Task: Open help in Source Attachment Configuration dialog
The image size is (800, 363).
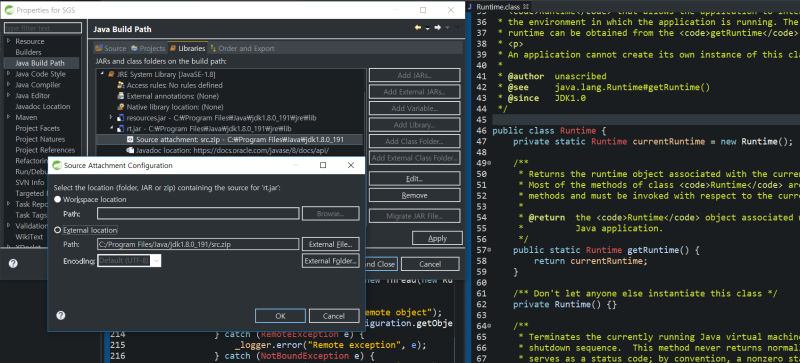Action: pyautogui.click(x=61, y=316)
